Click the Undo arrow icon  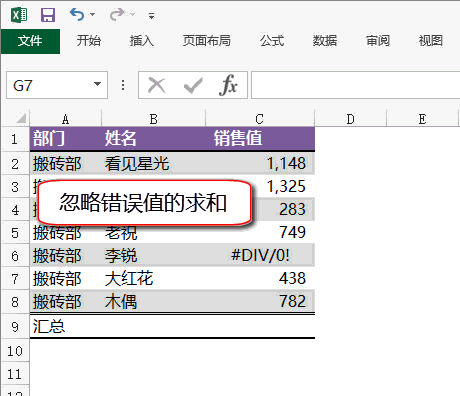coord(77,14)
